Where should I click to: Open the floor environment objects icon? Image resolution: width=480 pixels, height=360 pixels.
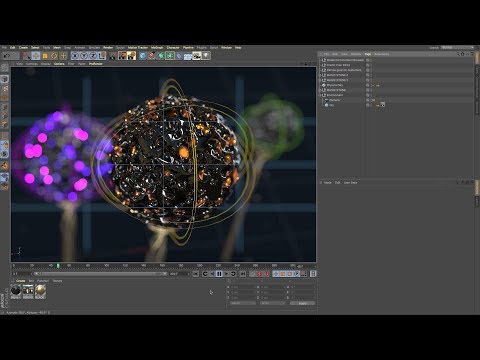coord(188,56)
